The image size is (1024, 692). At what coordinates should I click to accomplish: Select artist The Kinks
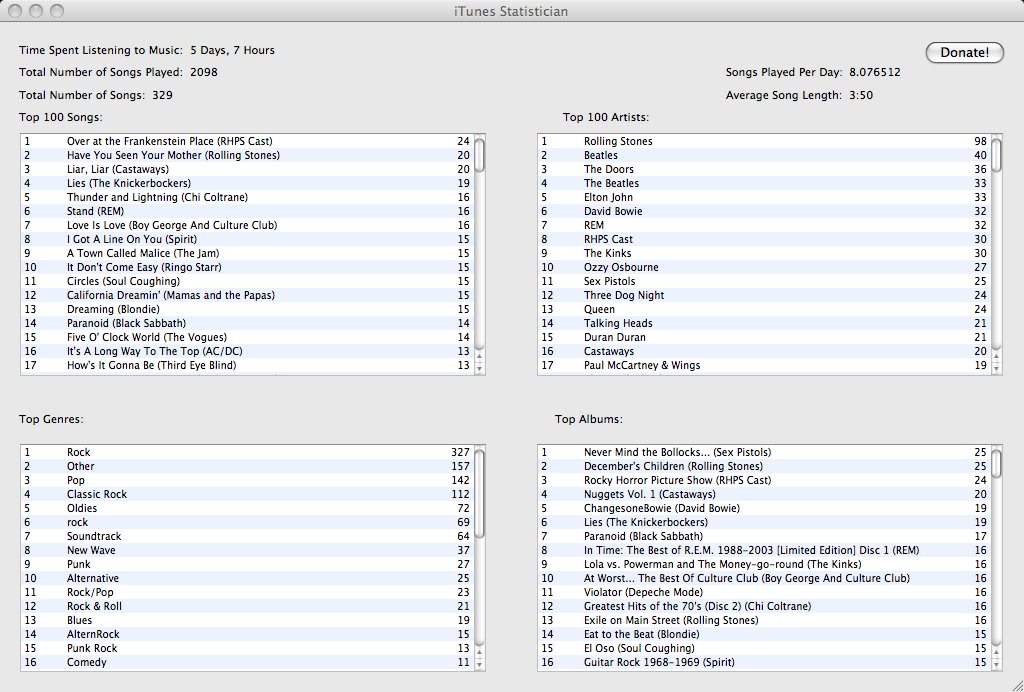[765, 253]
